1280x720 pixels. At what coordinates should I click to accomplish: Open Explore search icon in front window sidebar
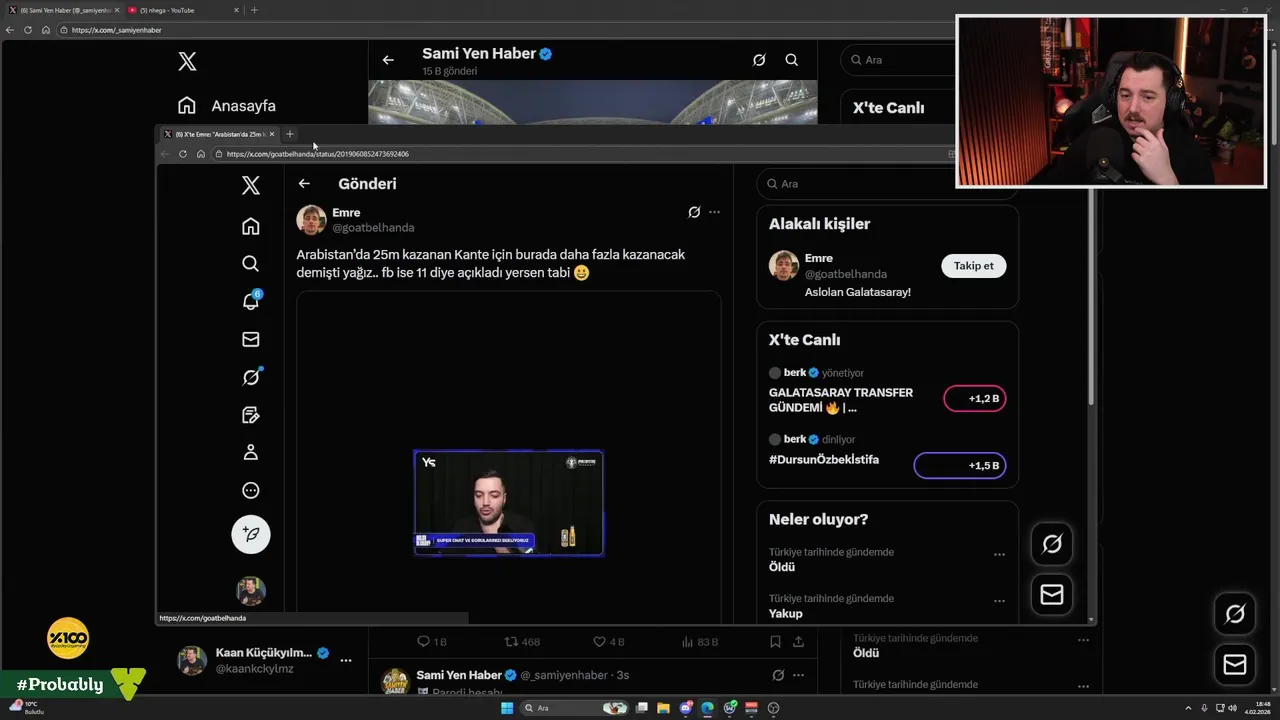pyautogui.click(x=251, y=264)
